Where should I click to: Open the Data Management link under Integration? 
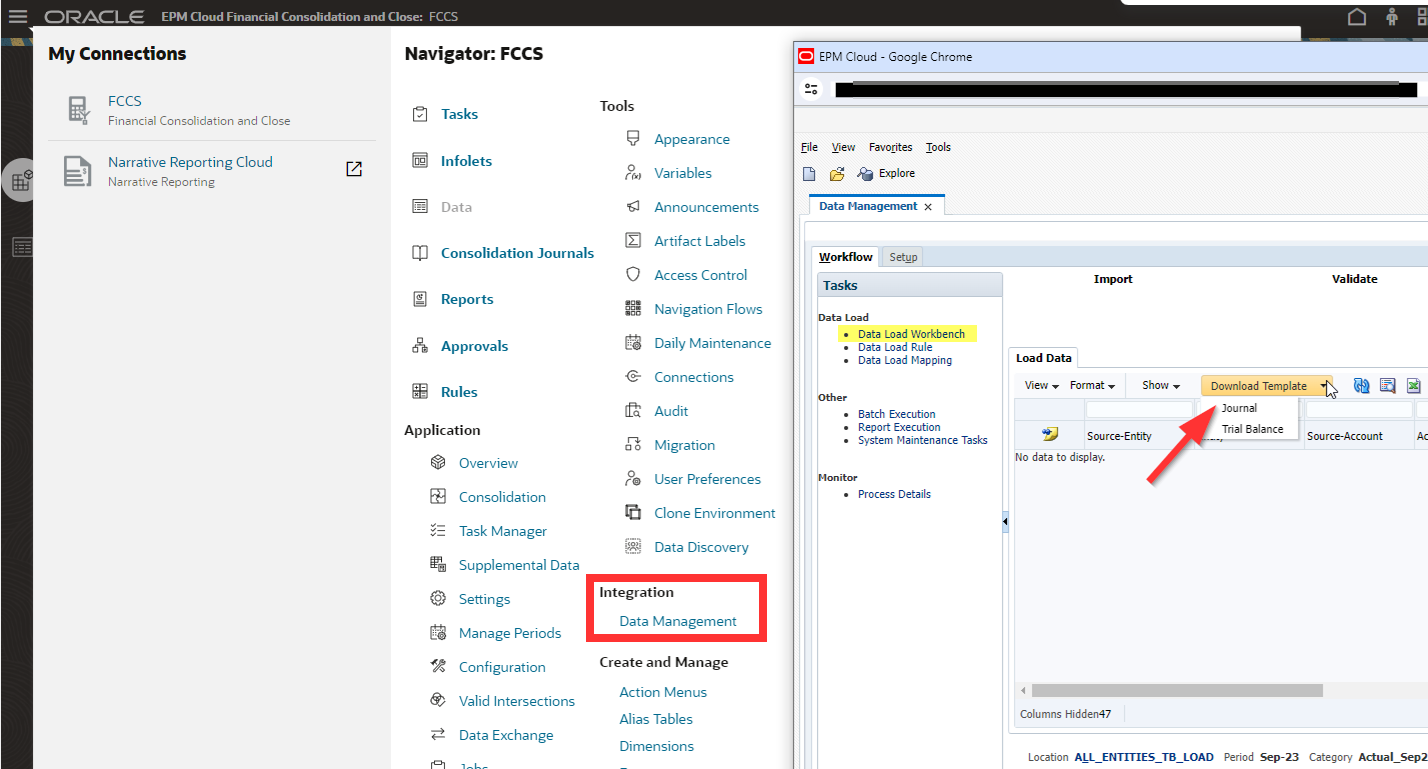click(678, 621)
